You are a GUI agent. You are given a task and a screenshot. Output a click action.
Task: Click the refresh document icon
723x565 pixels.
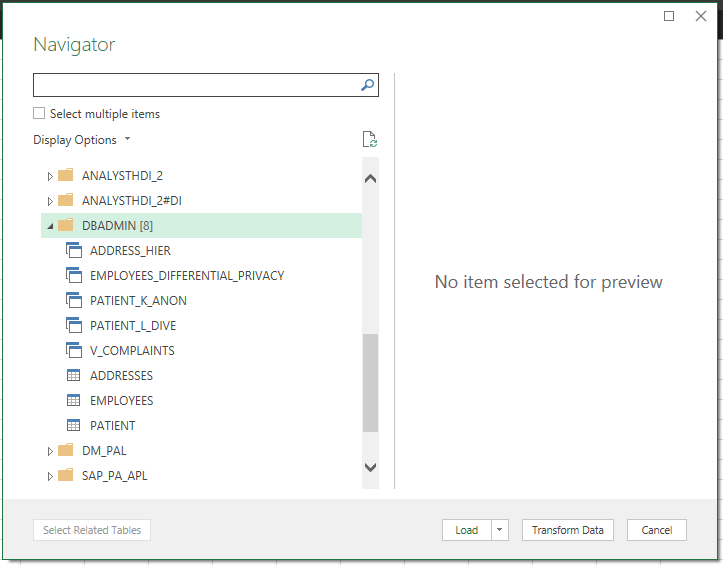[x=370, y=139]
